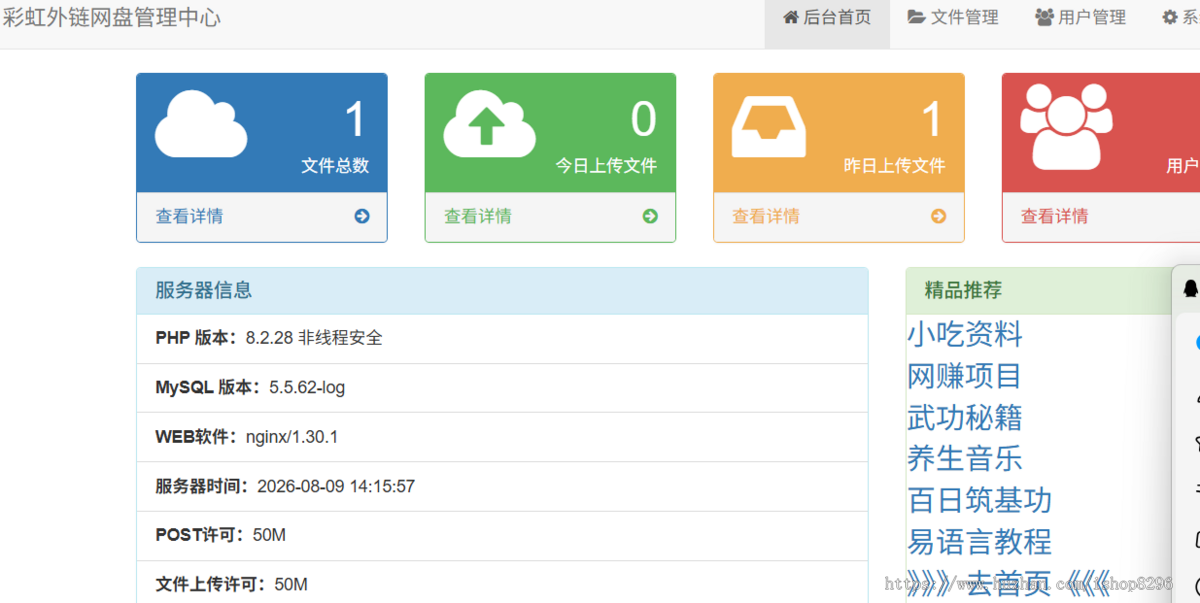Open the 网赚项目 link
Viewport: 1200px width, 603px height.
point(965,375)
